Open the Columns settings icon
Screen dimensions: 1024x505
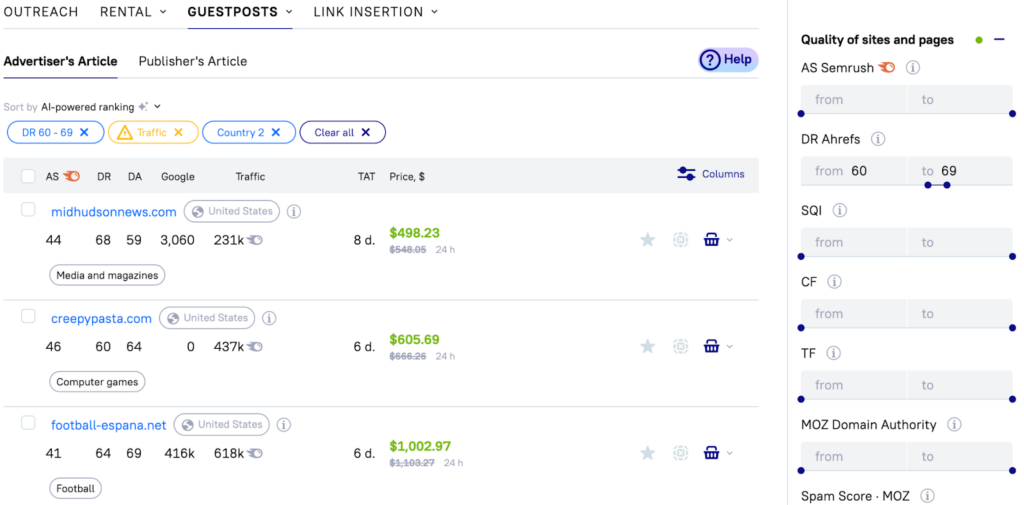[x=686, y=174]
